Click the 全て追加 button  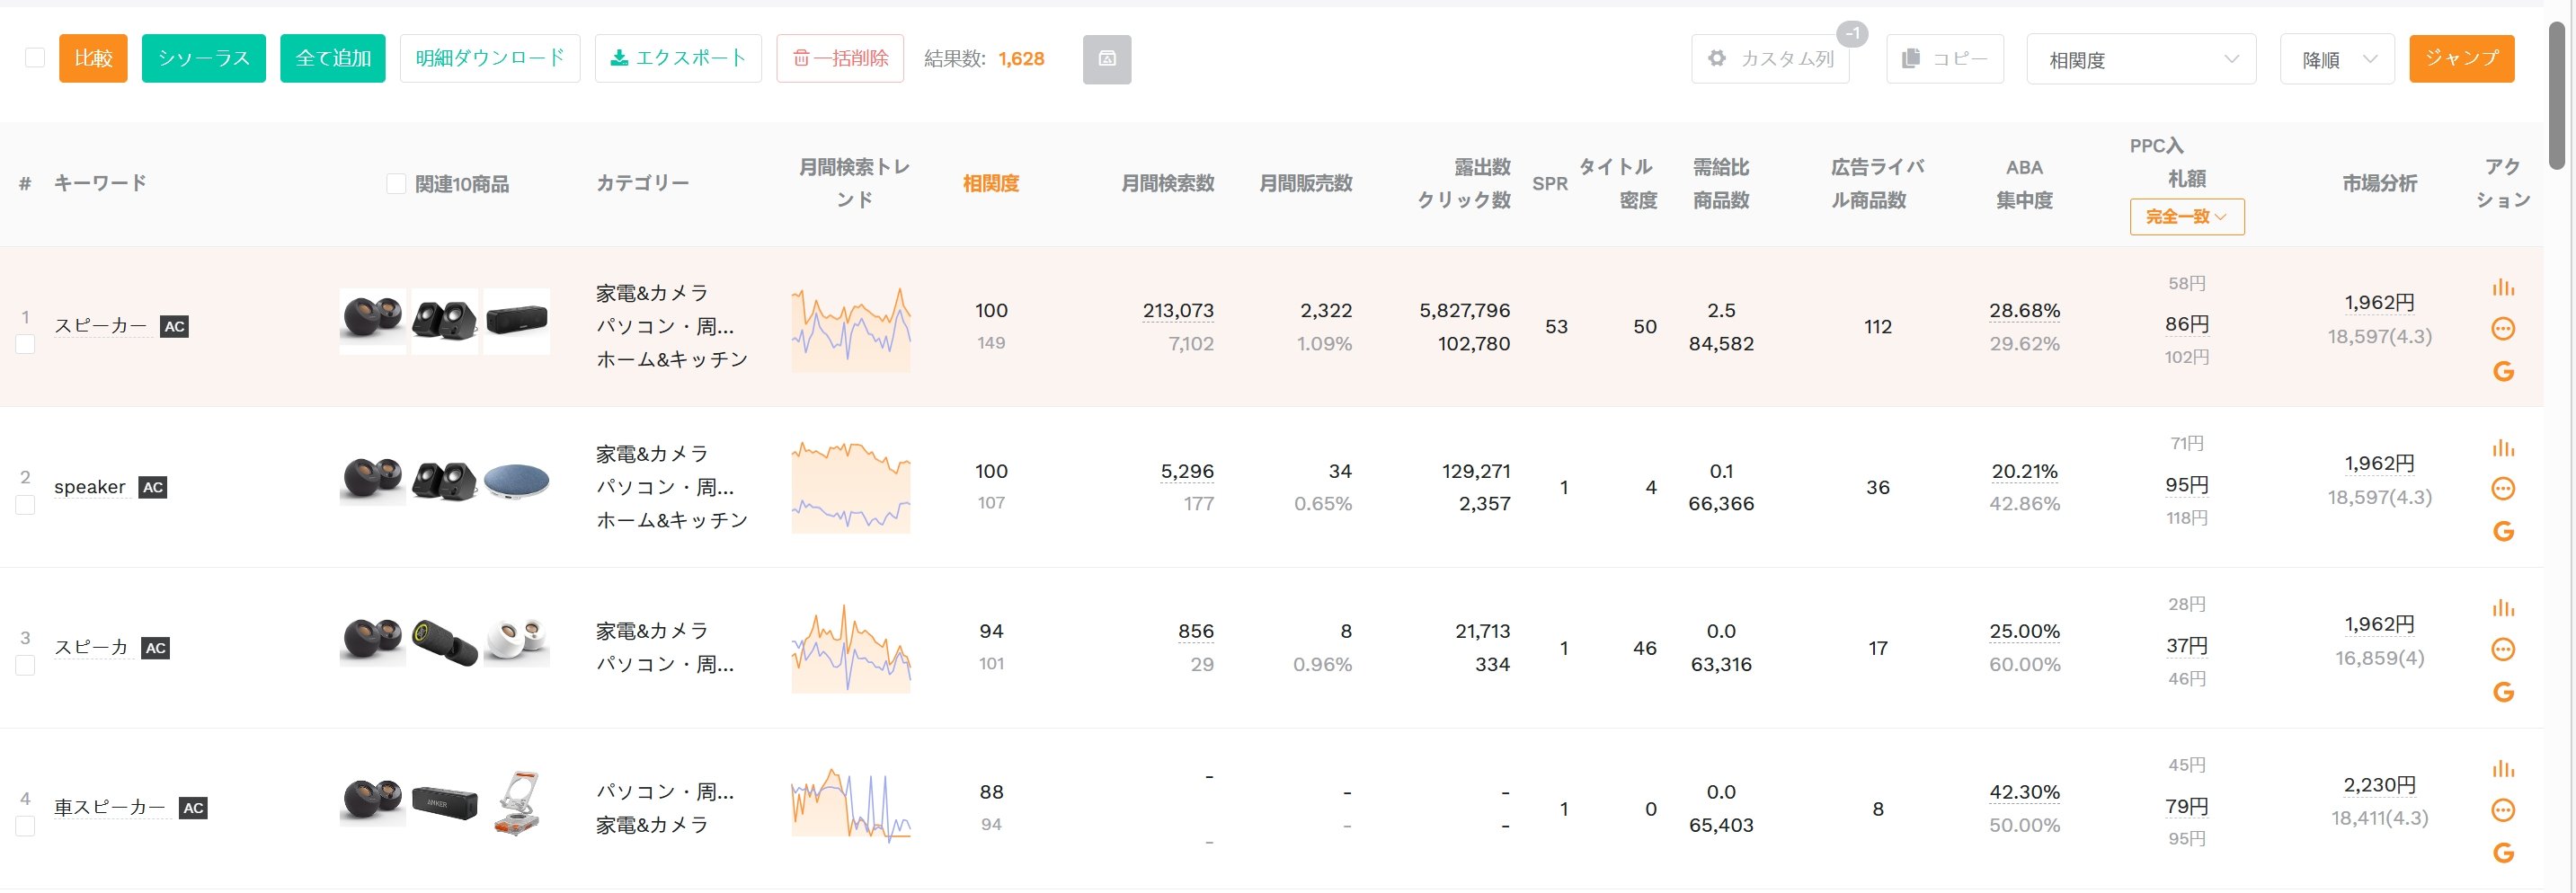(333, 58)
